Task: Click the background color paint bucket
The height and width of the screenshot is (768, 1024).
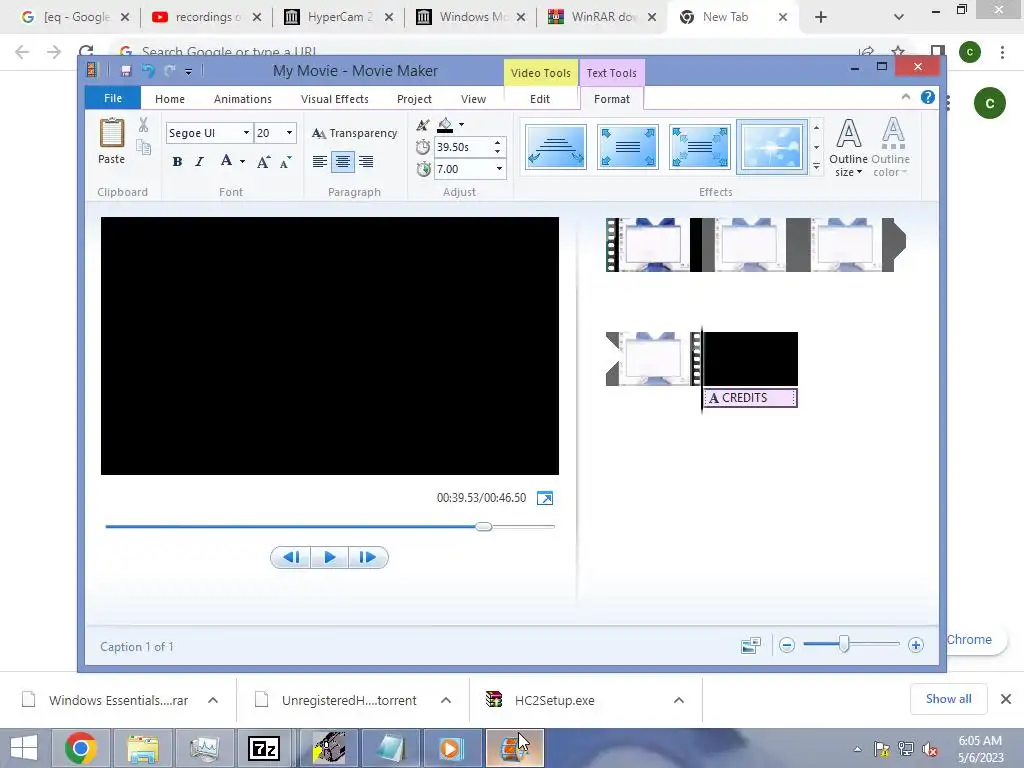Action: (445, 125)
